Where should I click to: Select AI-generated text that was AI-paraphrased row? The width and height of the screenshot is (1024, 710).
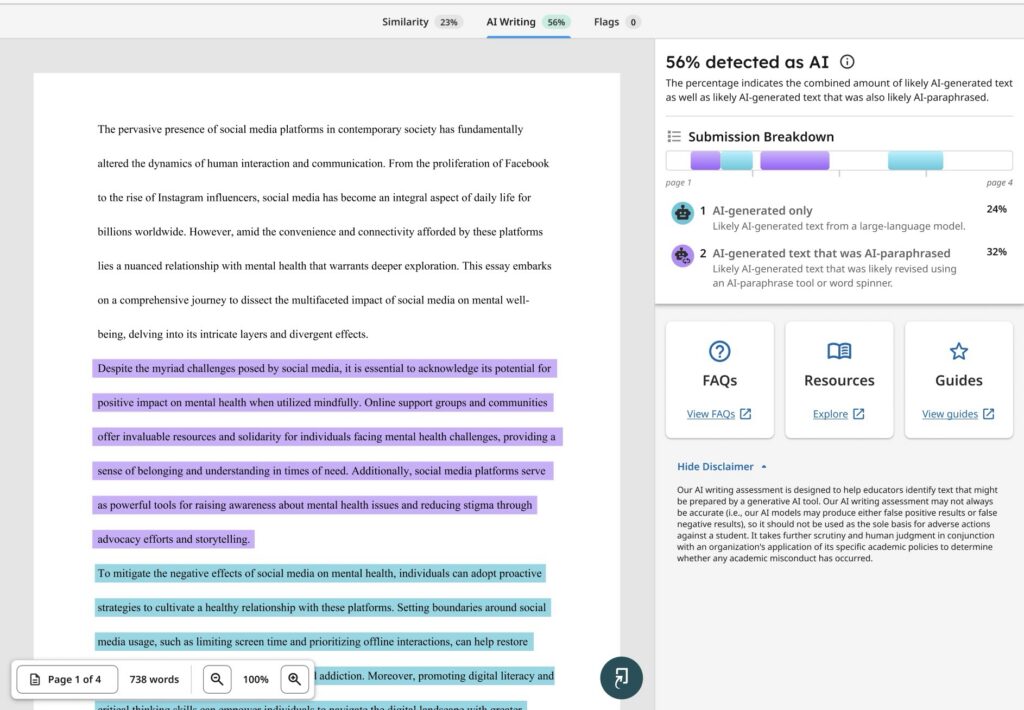point(839,267)
